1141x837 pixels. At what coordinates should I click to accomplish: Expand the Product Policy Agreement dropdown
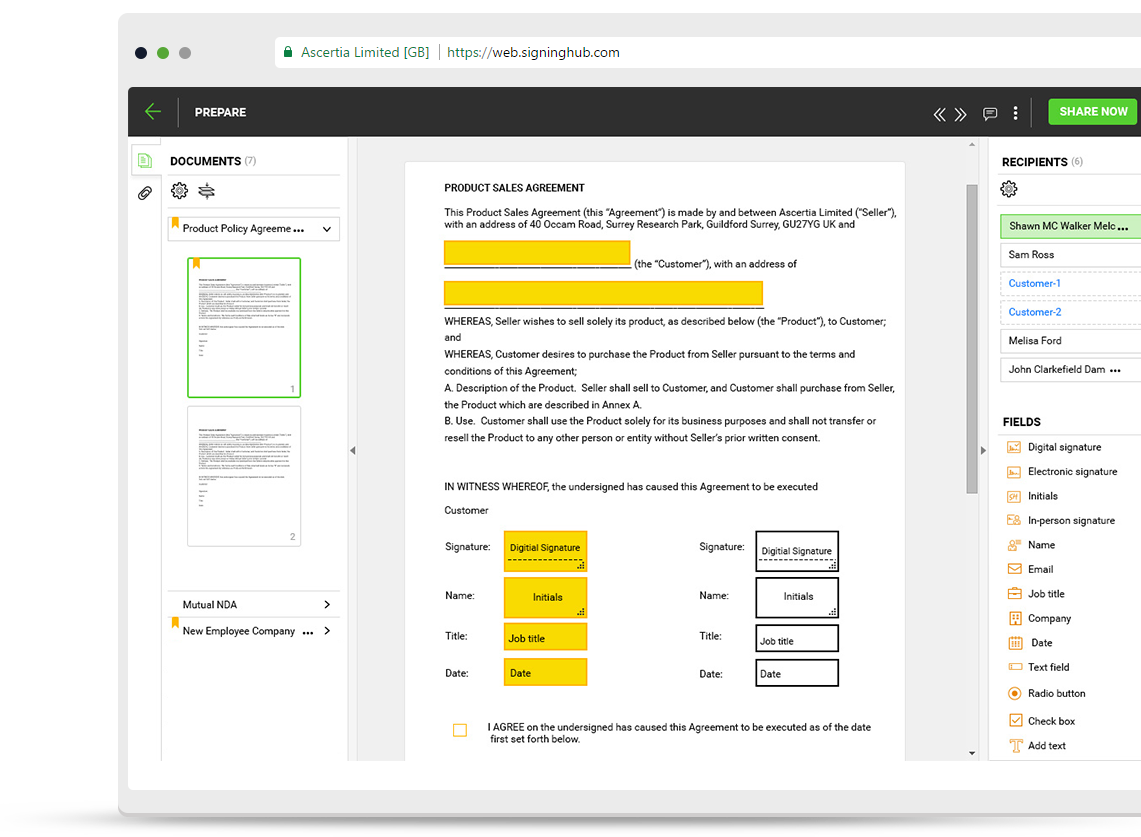326,229
